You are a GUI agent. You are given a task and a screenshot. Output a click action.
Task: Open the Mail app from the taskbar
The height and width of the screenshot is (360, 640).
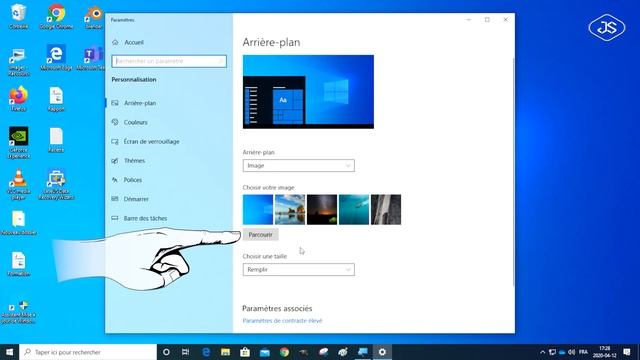pyautogui.click(x=264, y=352)
